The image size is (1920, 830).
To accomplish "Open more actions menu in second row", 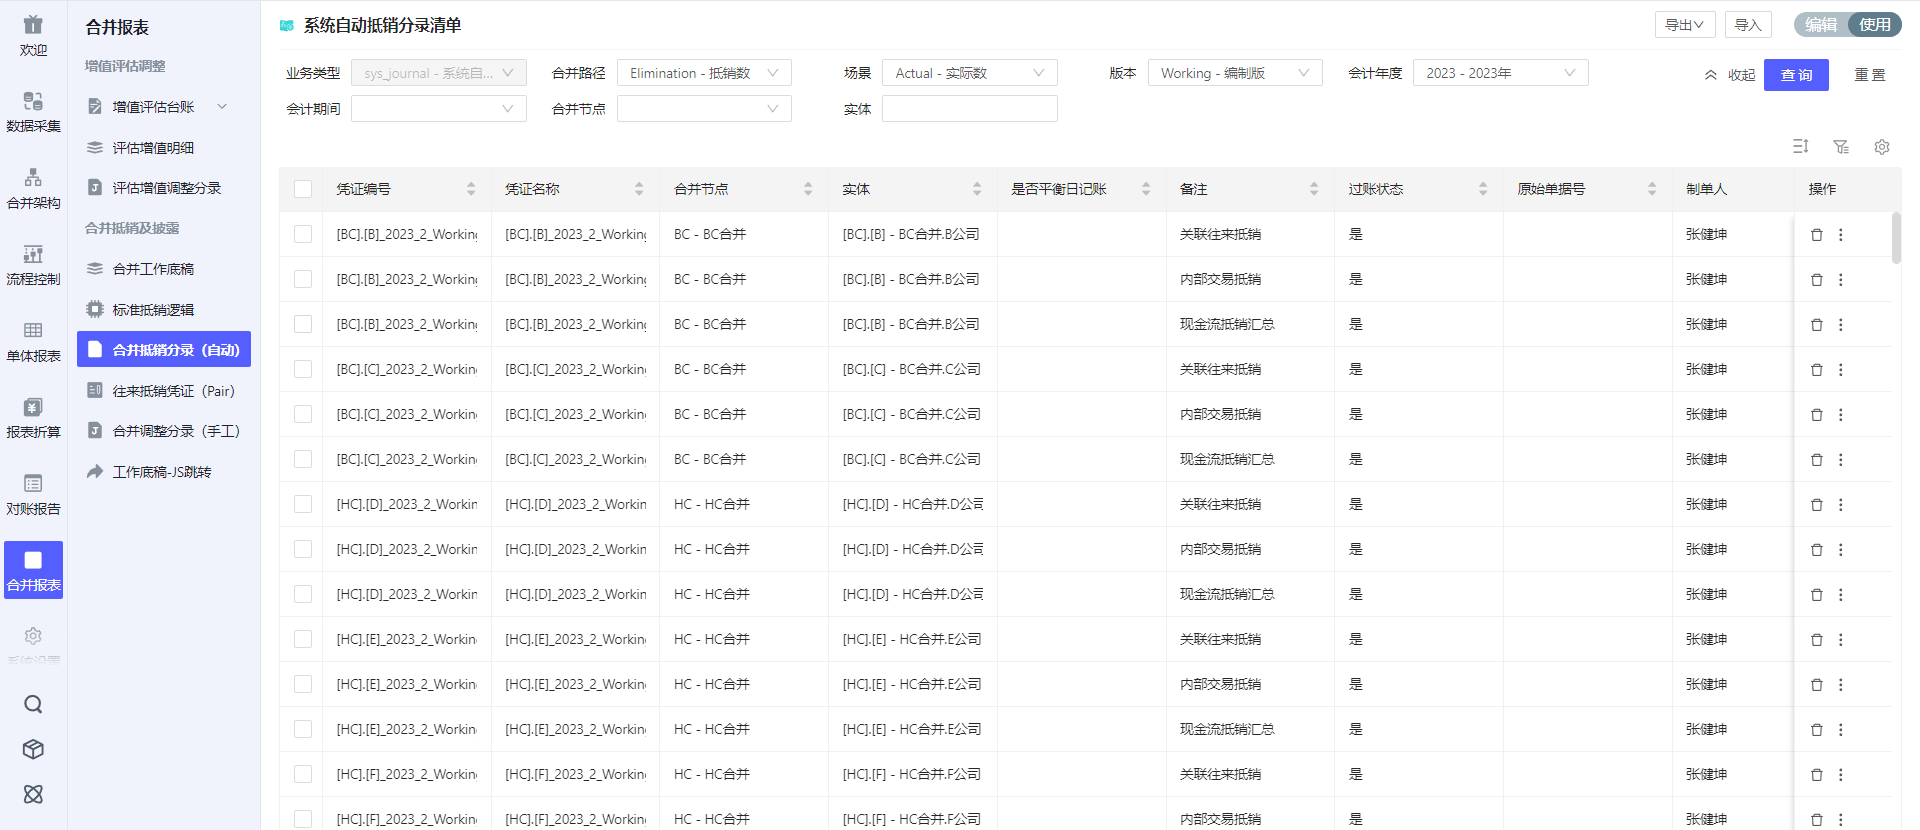I will point(1840,280).
